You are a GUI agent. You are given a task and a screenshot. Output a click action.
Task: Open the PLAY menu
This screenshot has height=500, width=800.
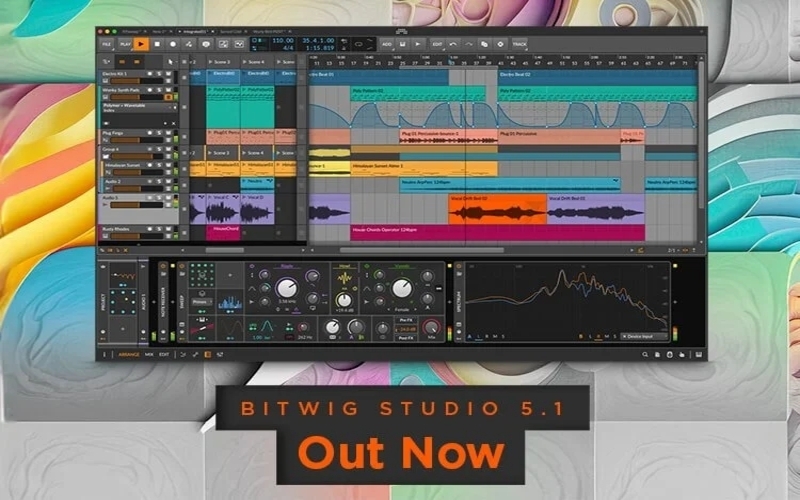[126, 44]
